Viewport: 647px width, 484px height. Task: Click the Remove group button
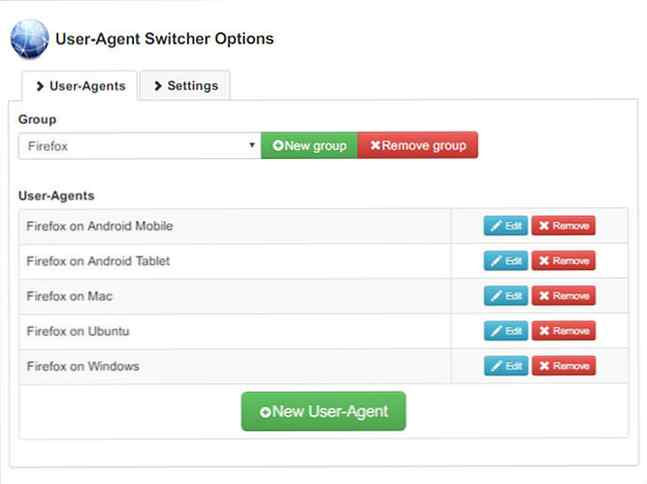(418, 145)
